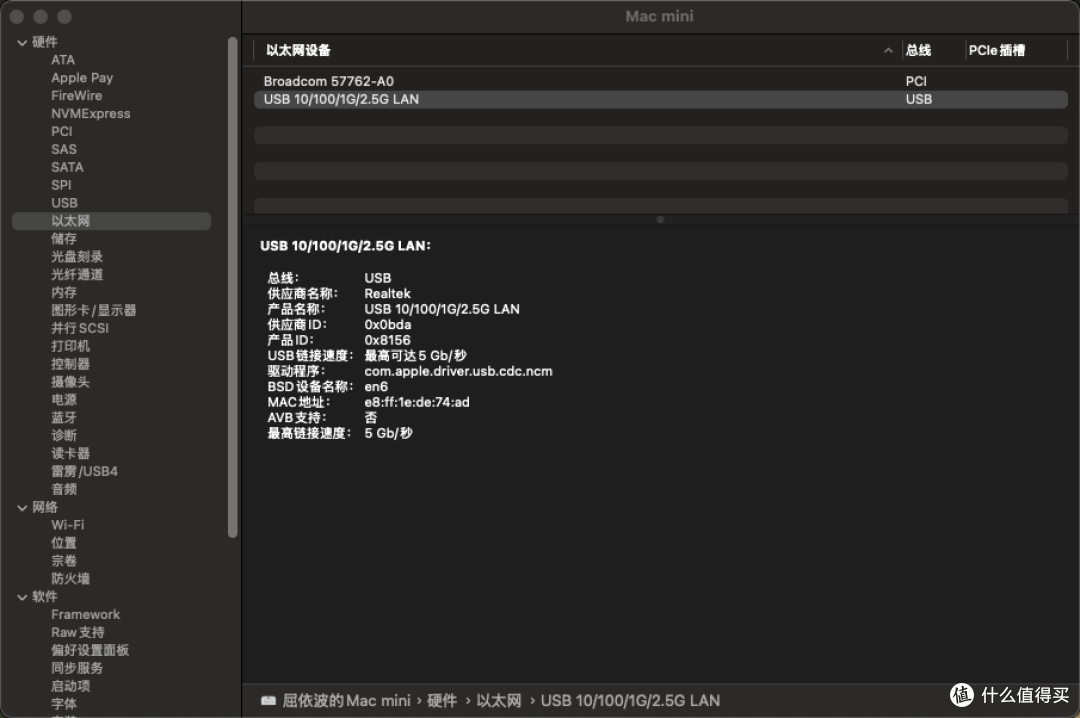Select 雷雳/USB4 in the sidebar
The image size is (1080, 718).
tap(84, 472)
